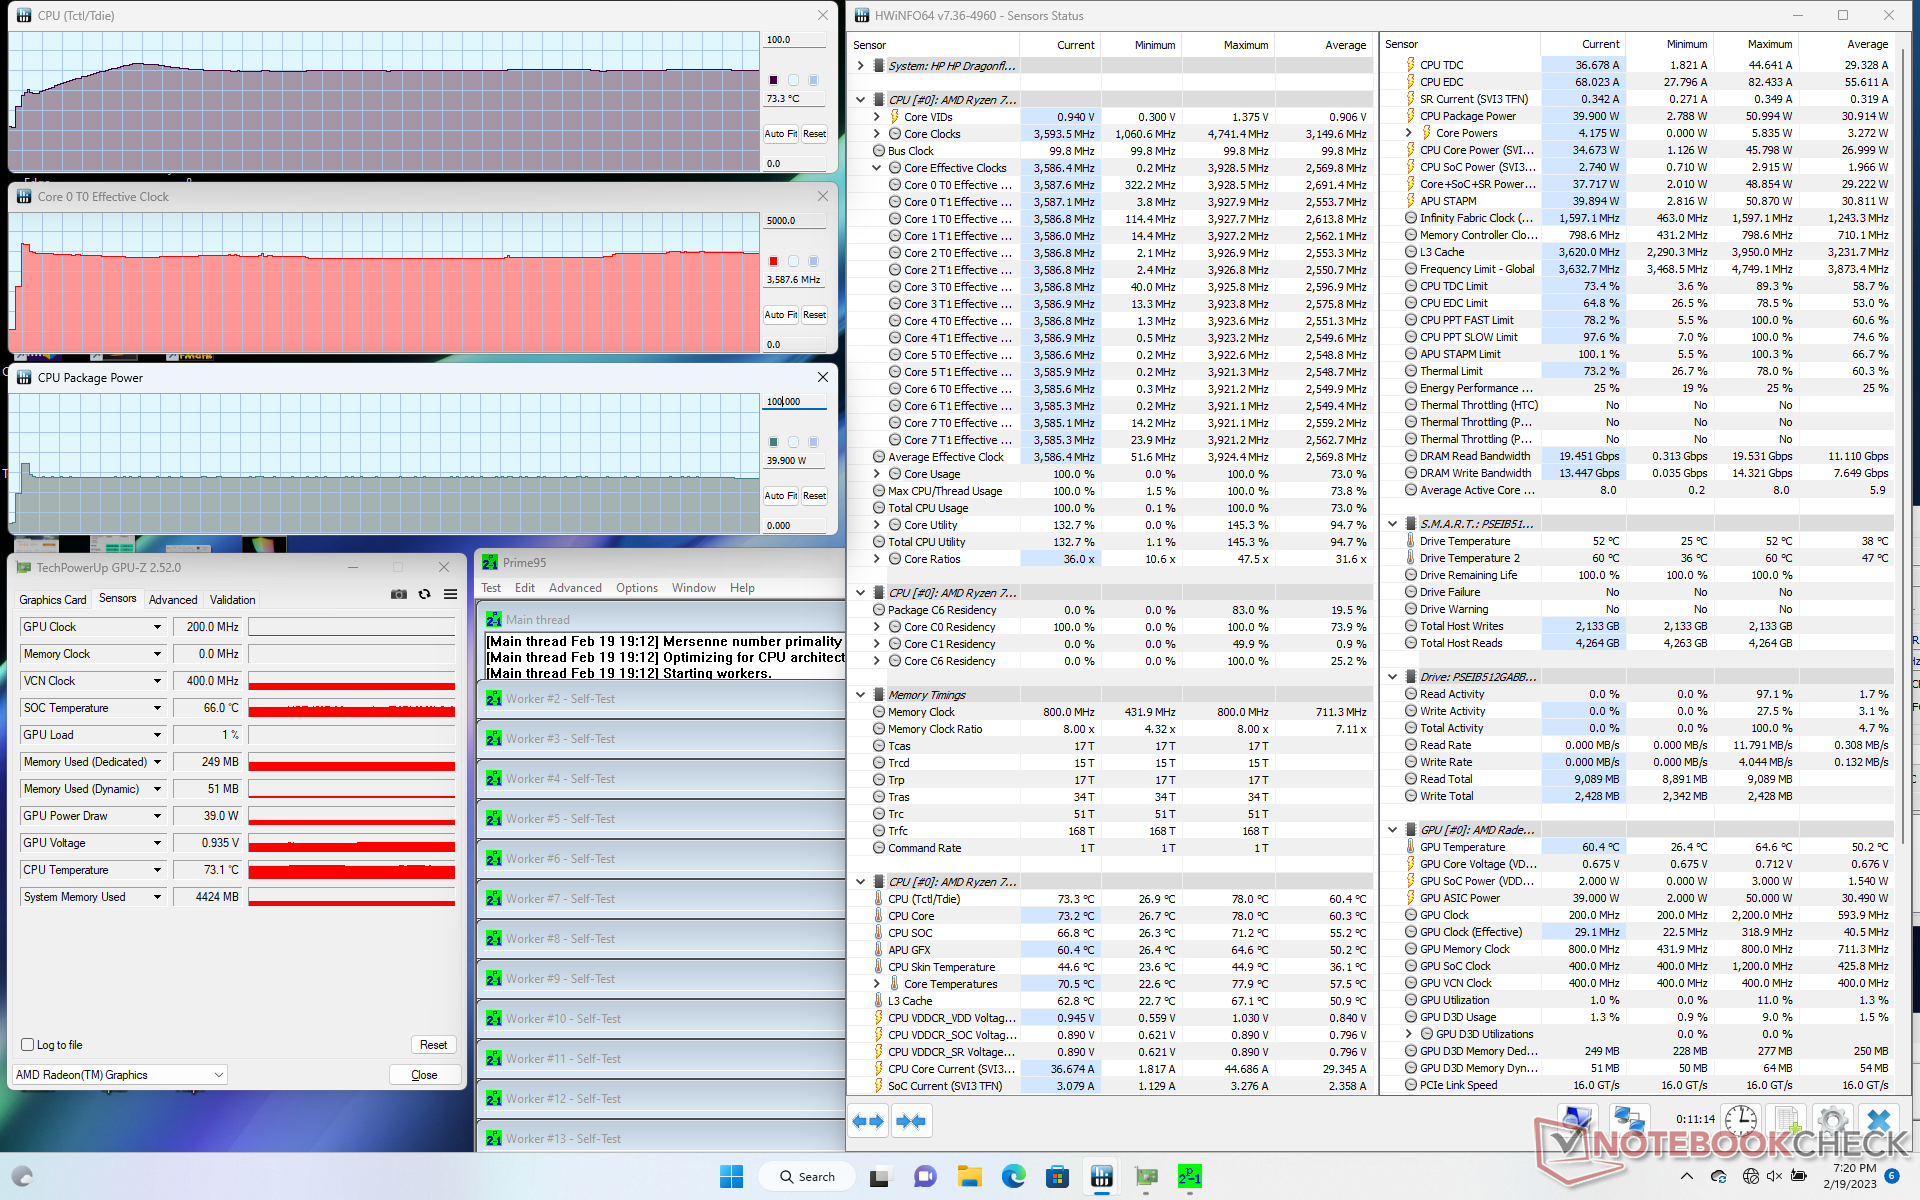Open HWiNFO sensor settings gear icon
This screenshot has width=1920, height=1200.
[1832, 1120]
